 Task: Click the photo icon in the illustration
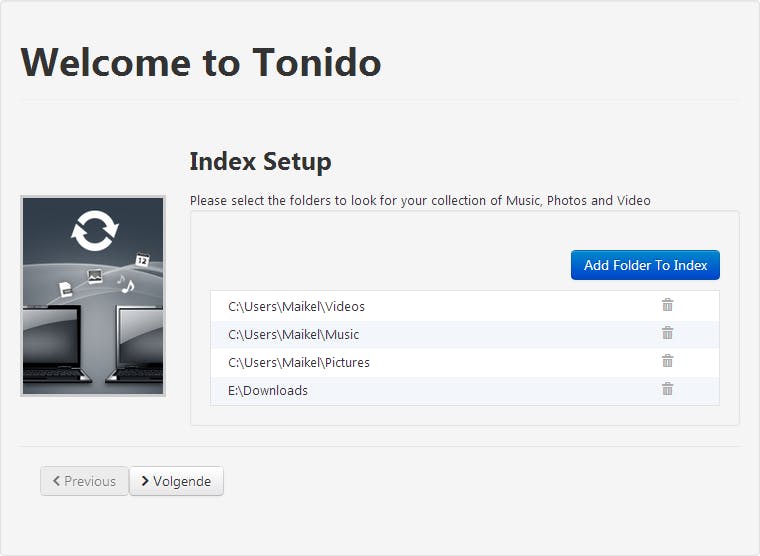[x=95, y=277]
